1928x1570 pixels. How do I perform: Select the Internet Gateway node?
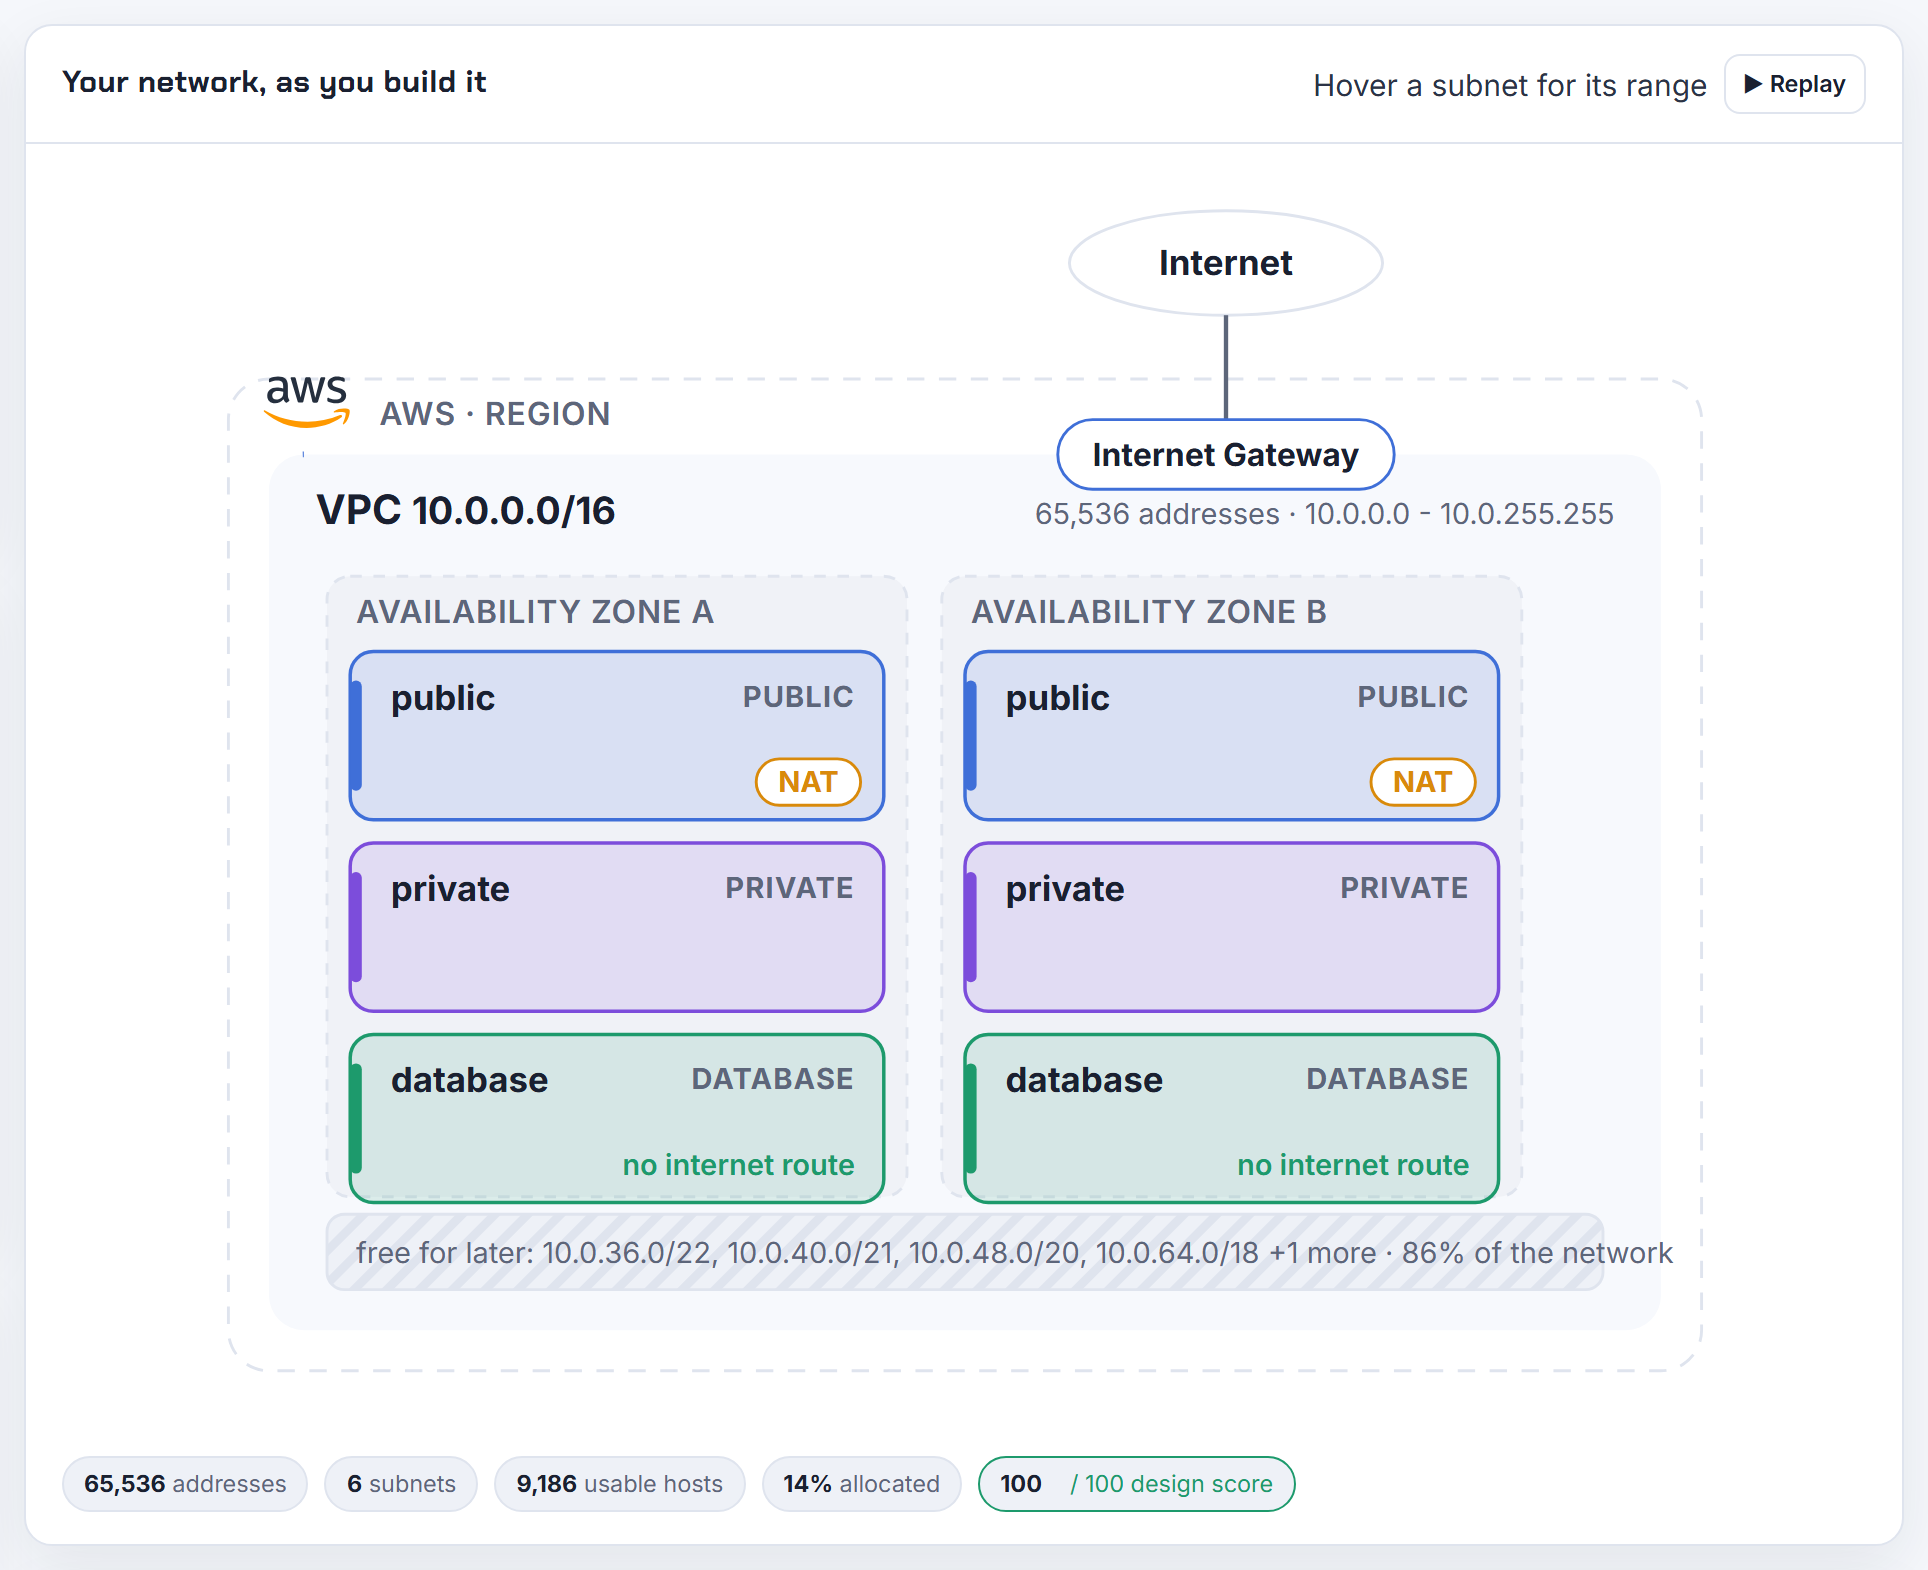[1226, 455]
